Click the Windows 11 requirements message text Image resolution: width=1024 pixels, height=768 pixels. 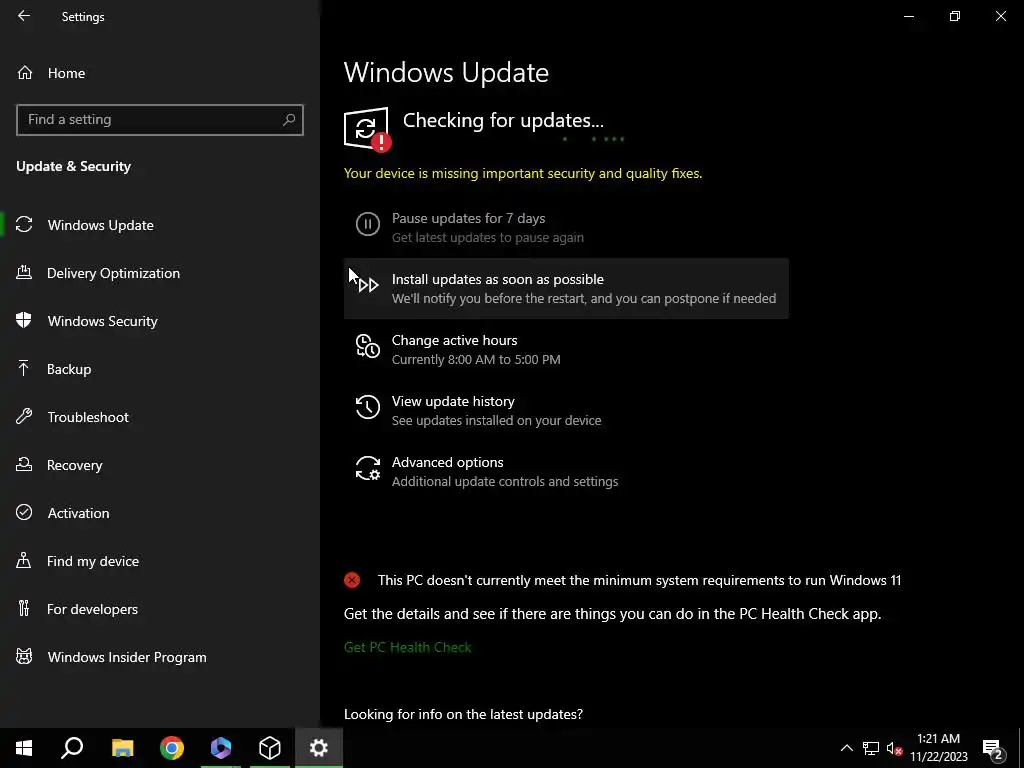coord(639,580)
